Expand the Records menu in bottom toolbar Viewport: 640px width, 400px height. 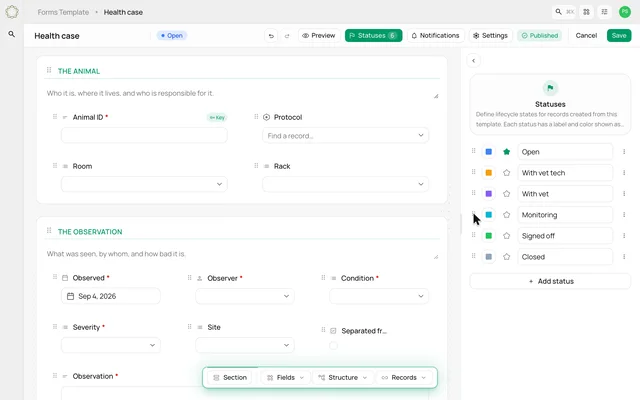(405, 378)
